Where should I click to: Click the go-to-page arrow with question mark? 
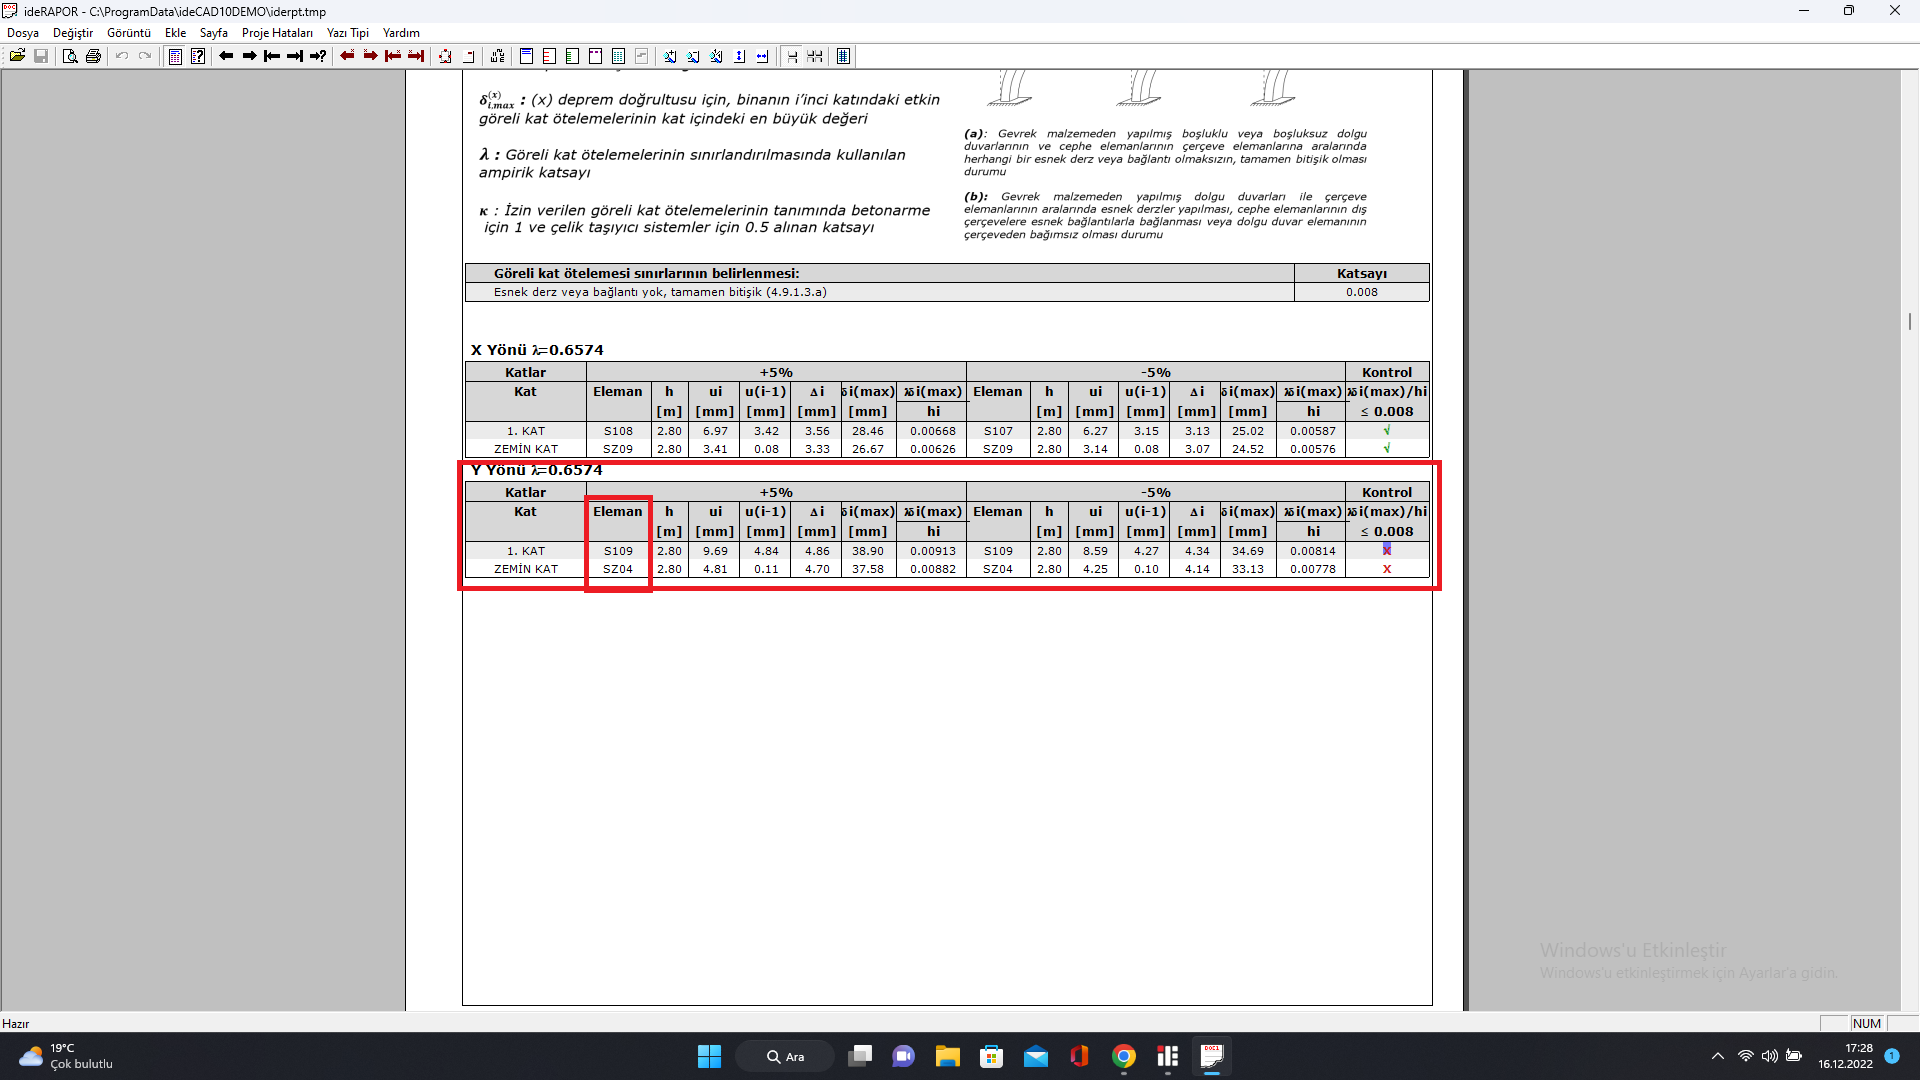click(318, 56)
